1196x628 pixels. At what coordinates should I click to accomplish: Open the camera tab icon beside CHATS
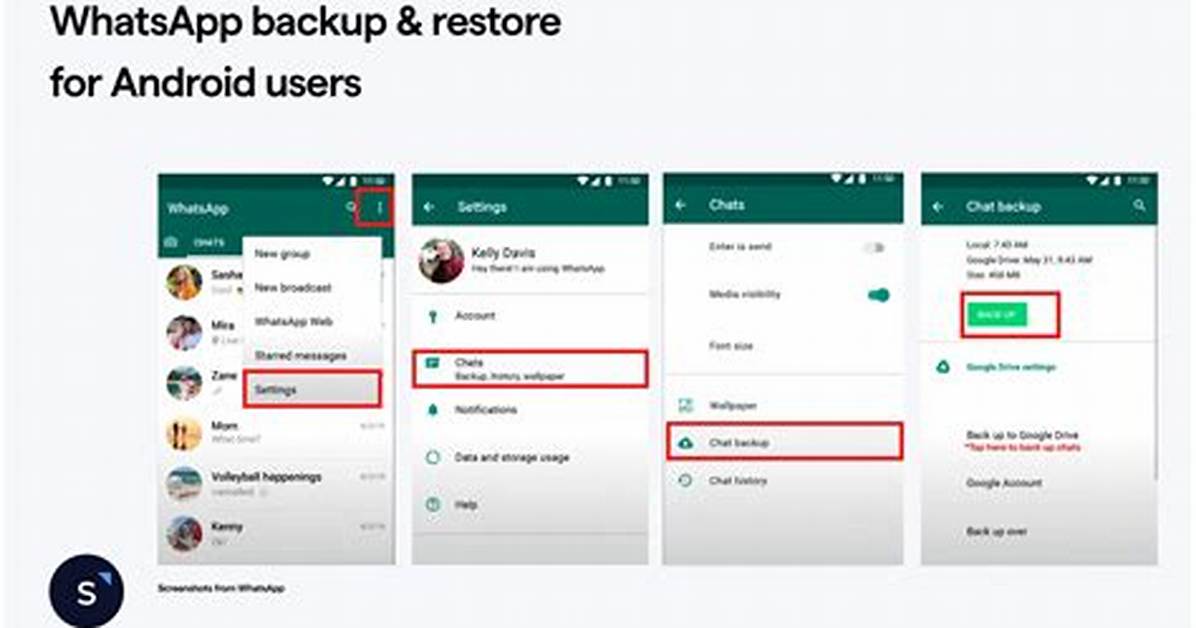(171, 242)
